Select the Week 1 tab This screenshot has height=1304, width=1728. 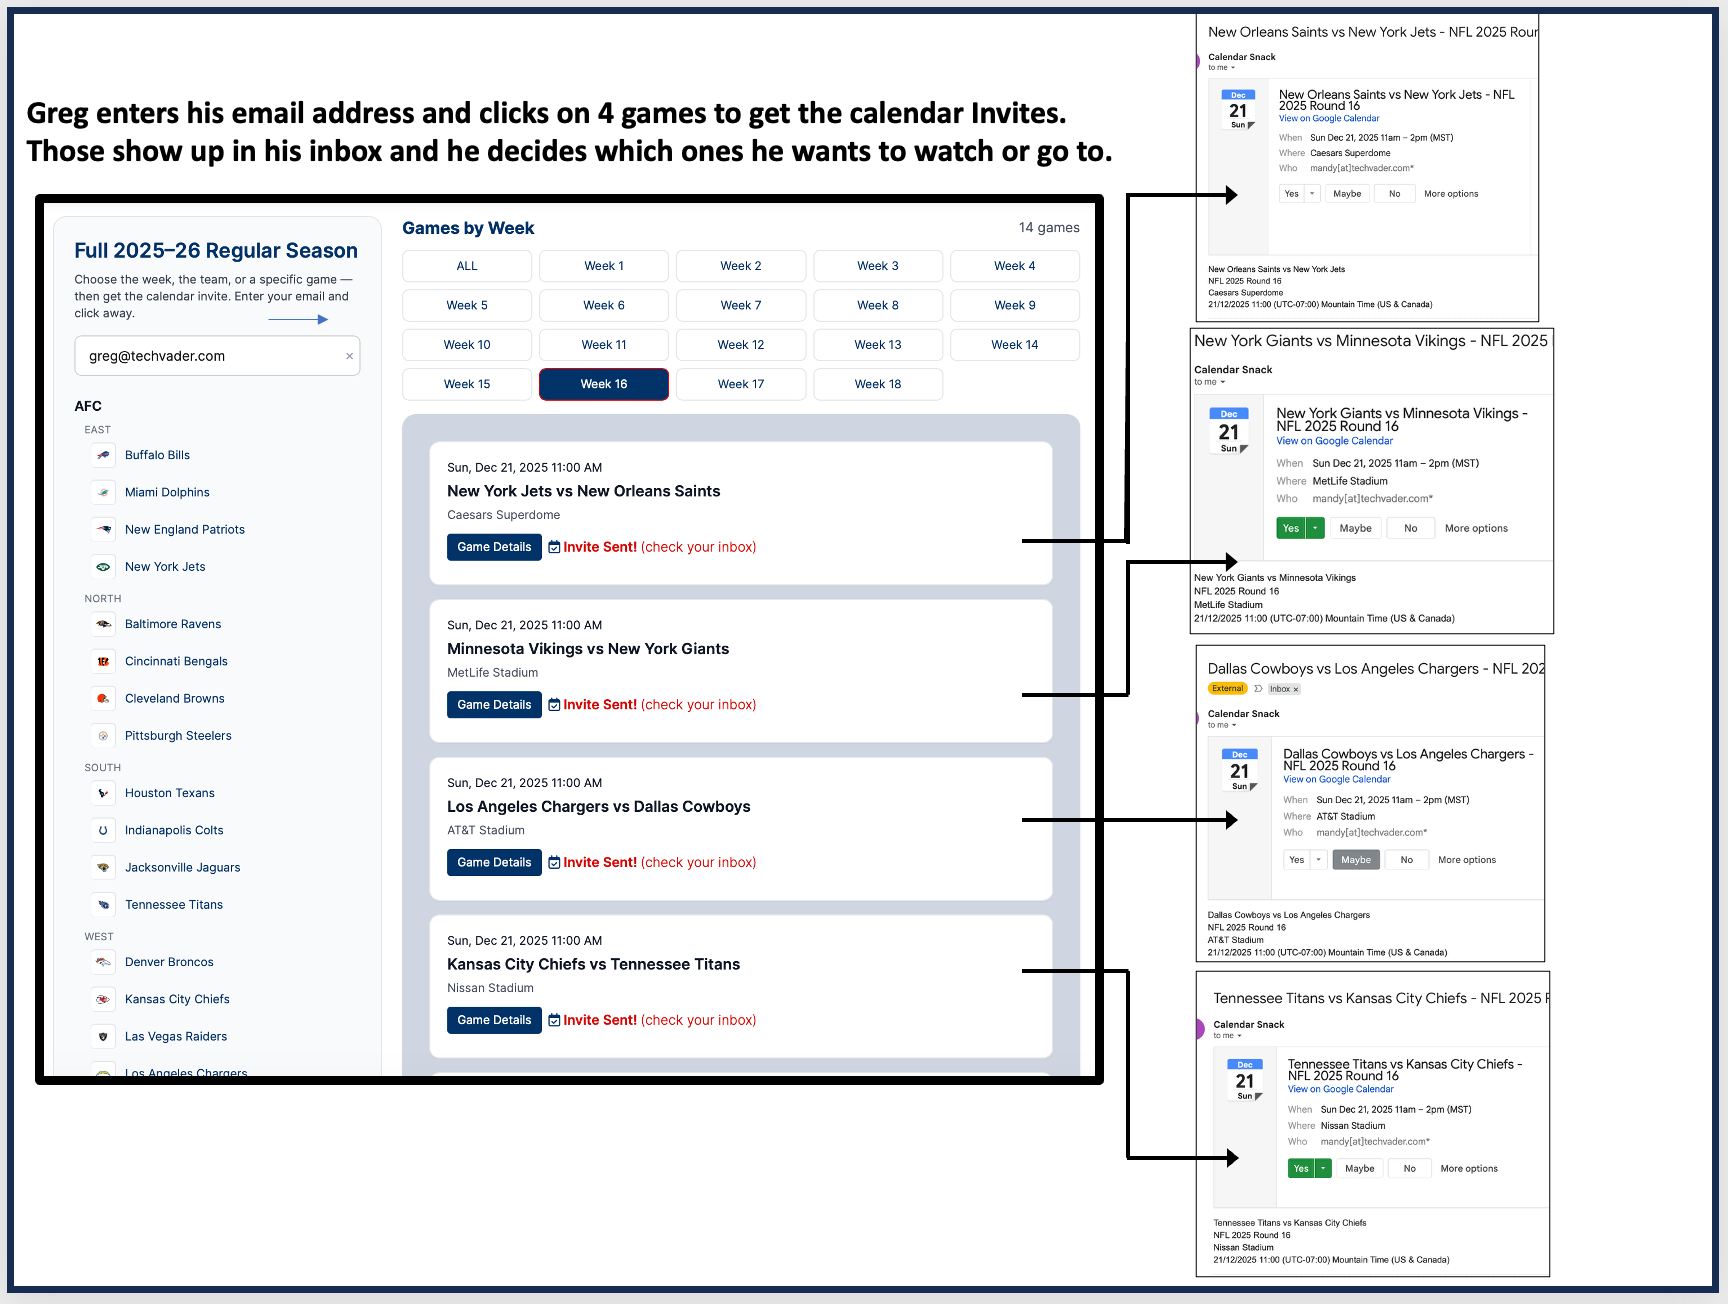[604, 266]
